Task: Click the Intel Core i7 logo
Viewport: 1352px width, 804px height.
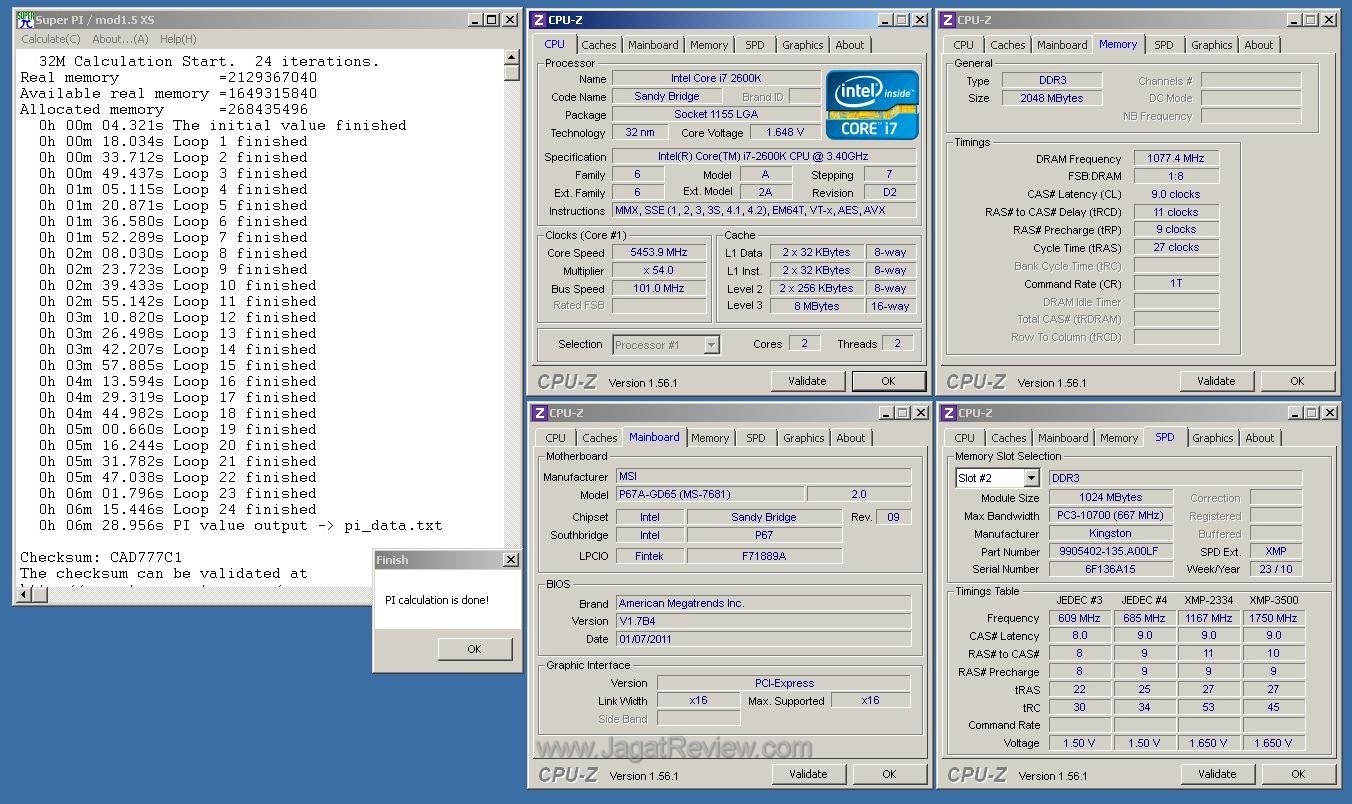Action: 872,104
